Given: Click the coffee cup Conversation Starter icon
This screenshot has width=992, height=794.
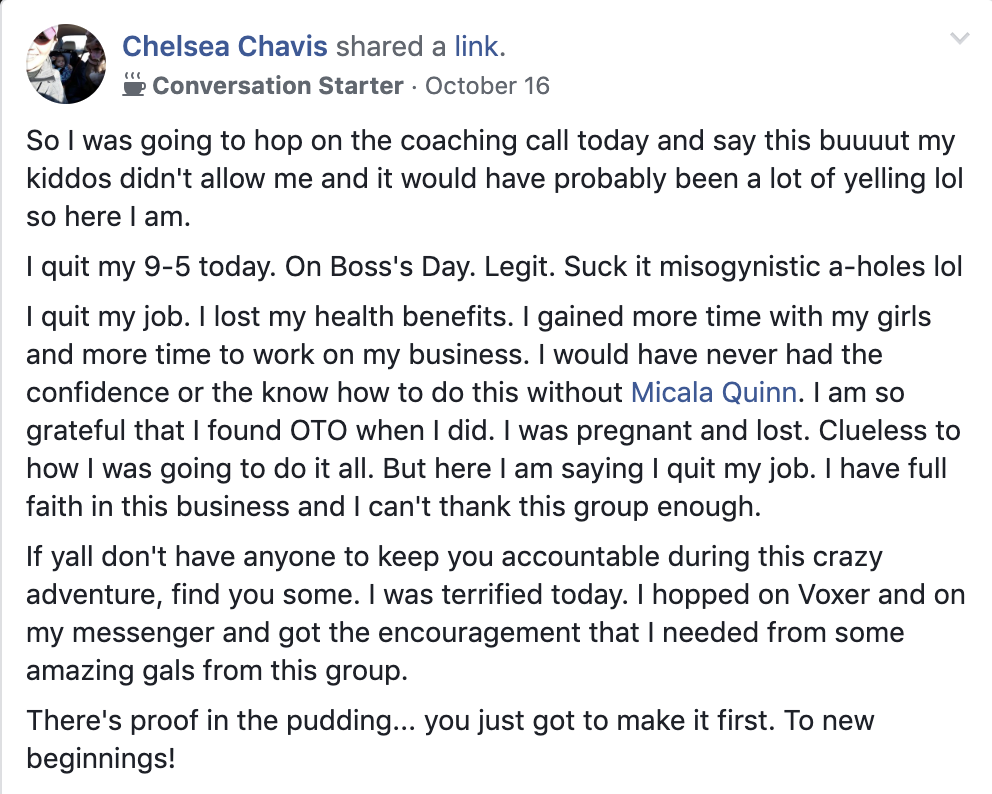Looking at the screenshot, I should (133, 85).
